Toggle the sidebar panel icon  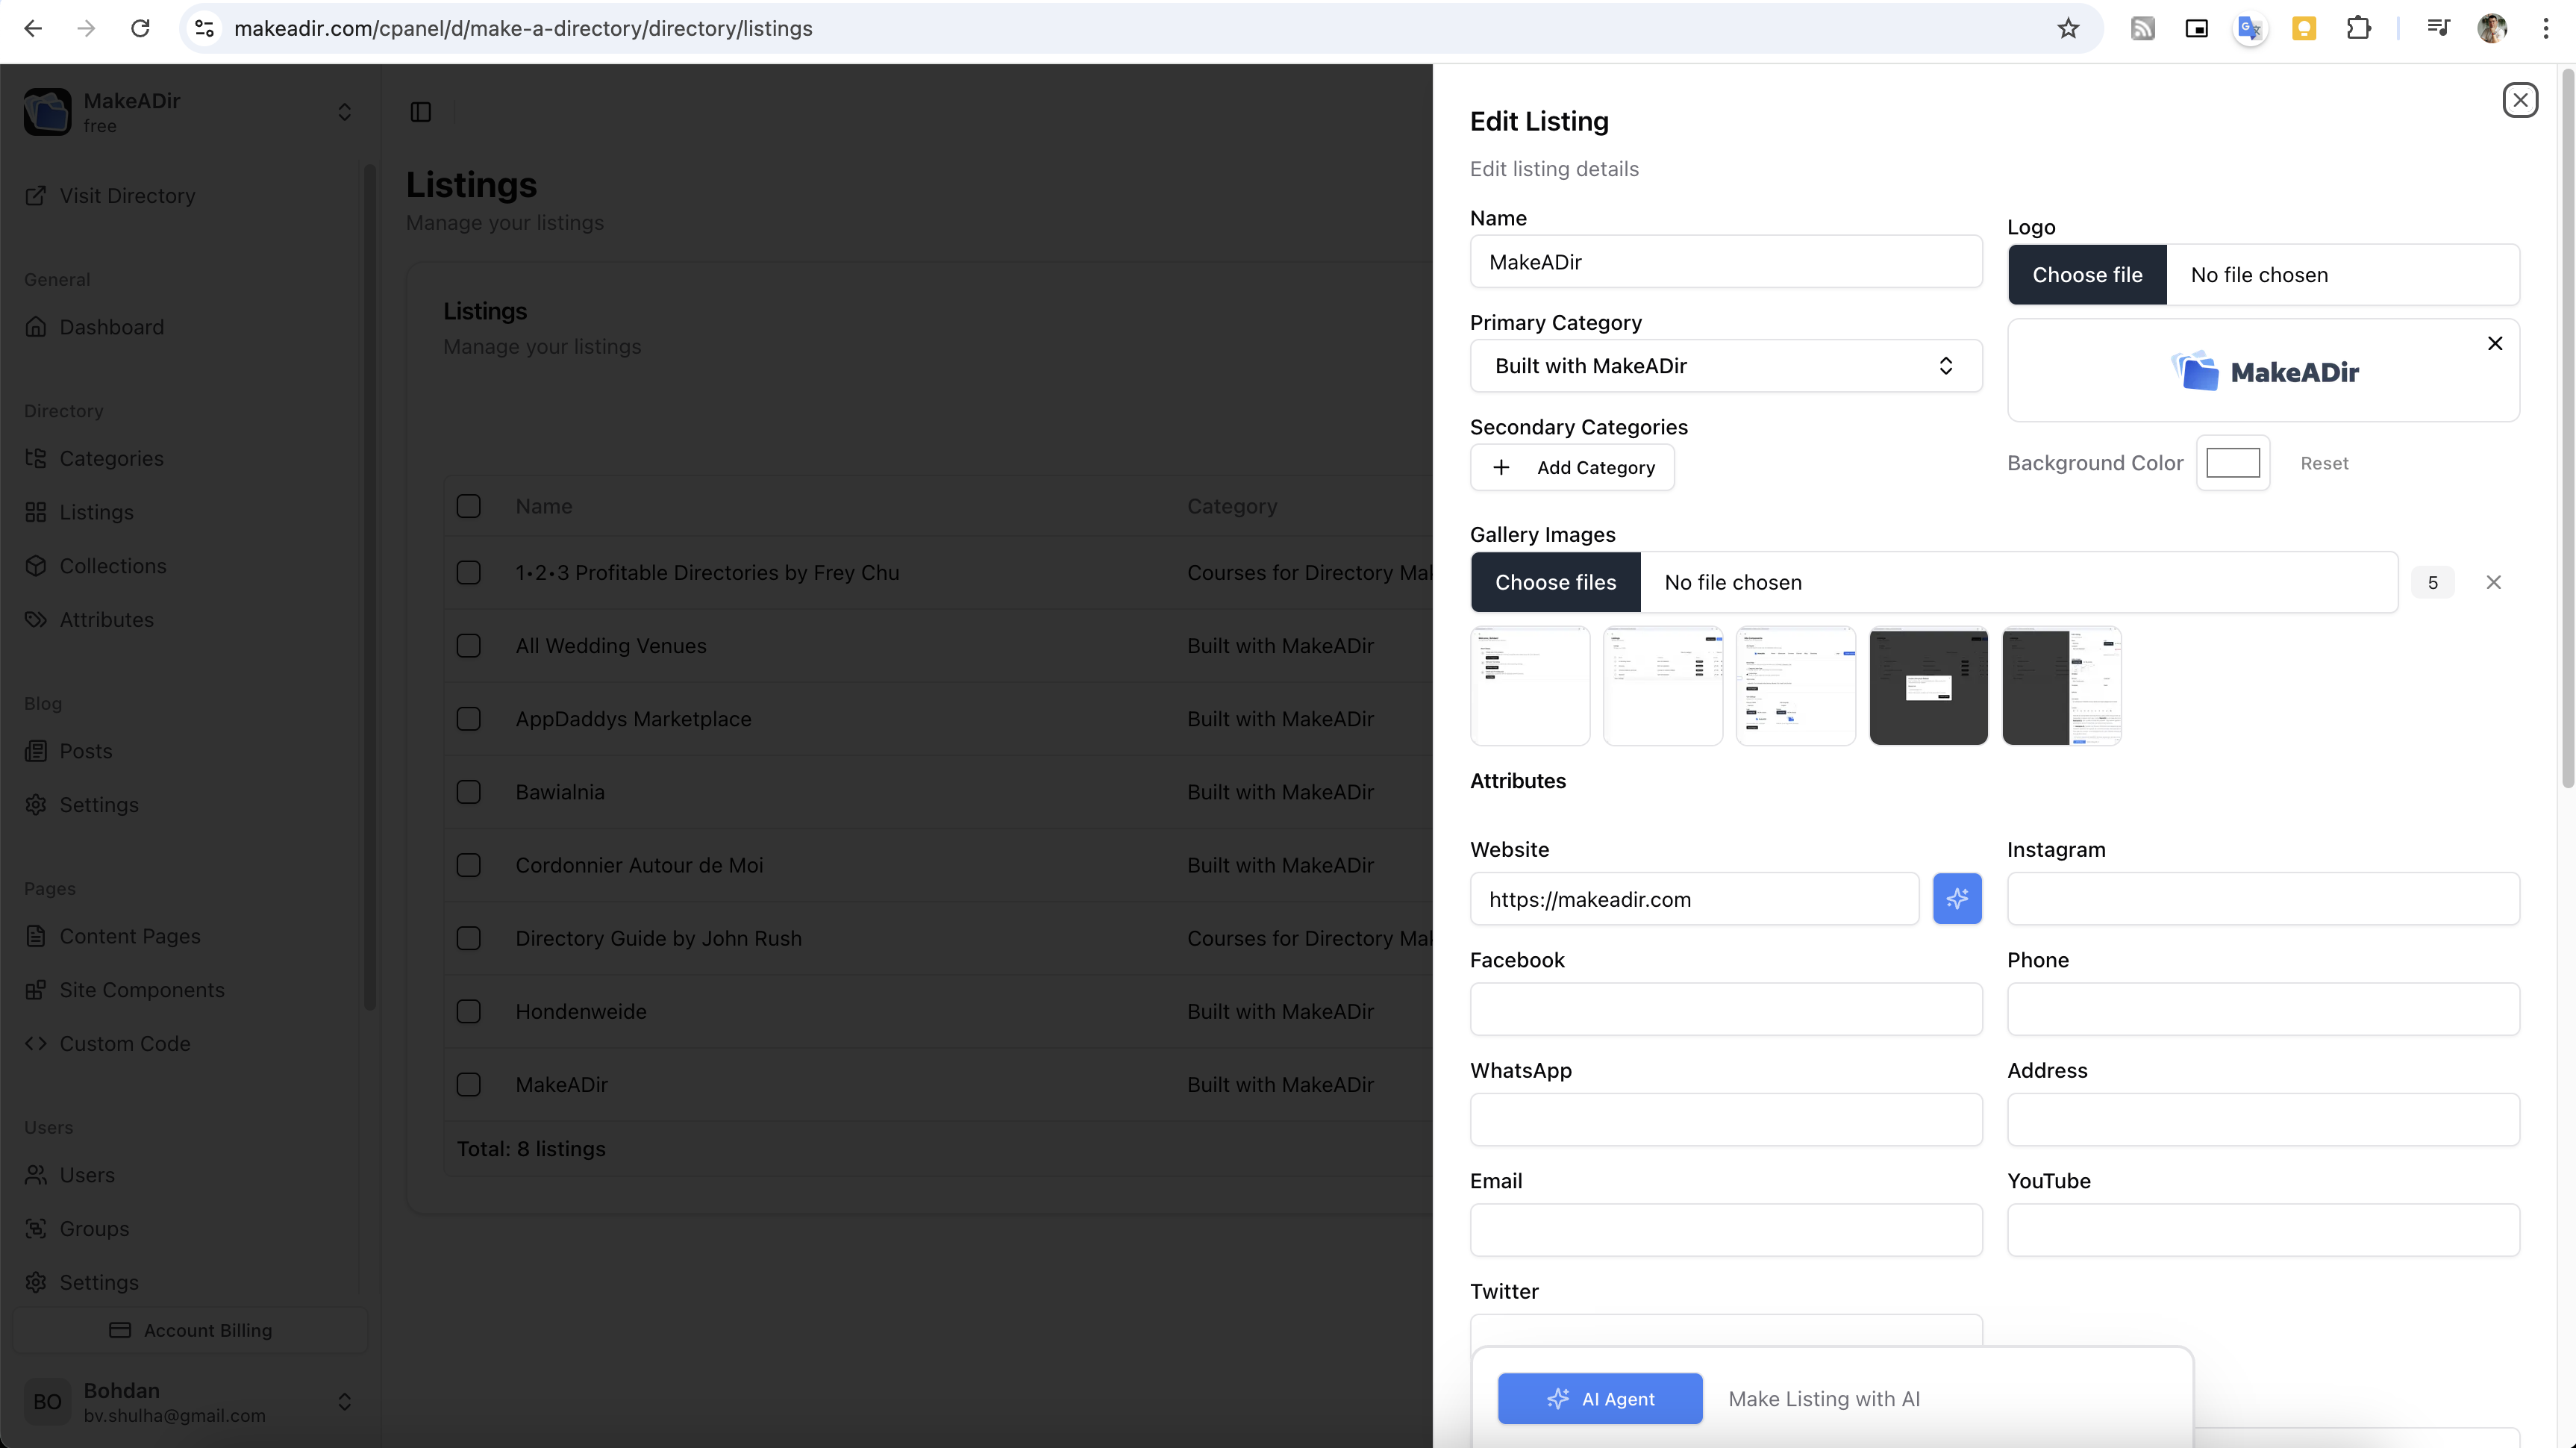tap(421, 112)
